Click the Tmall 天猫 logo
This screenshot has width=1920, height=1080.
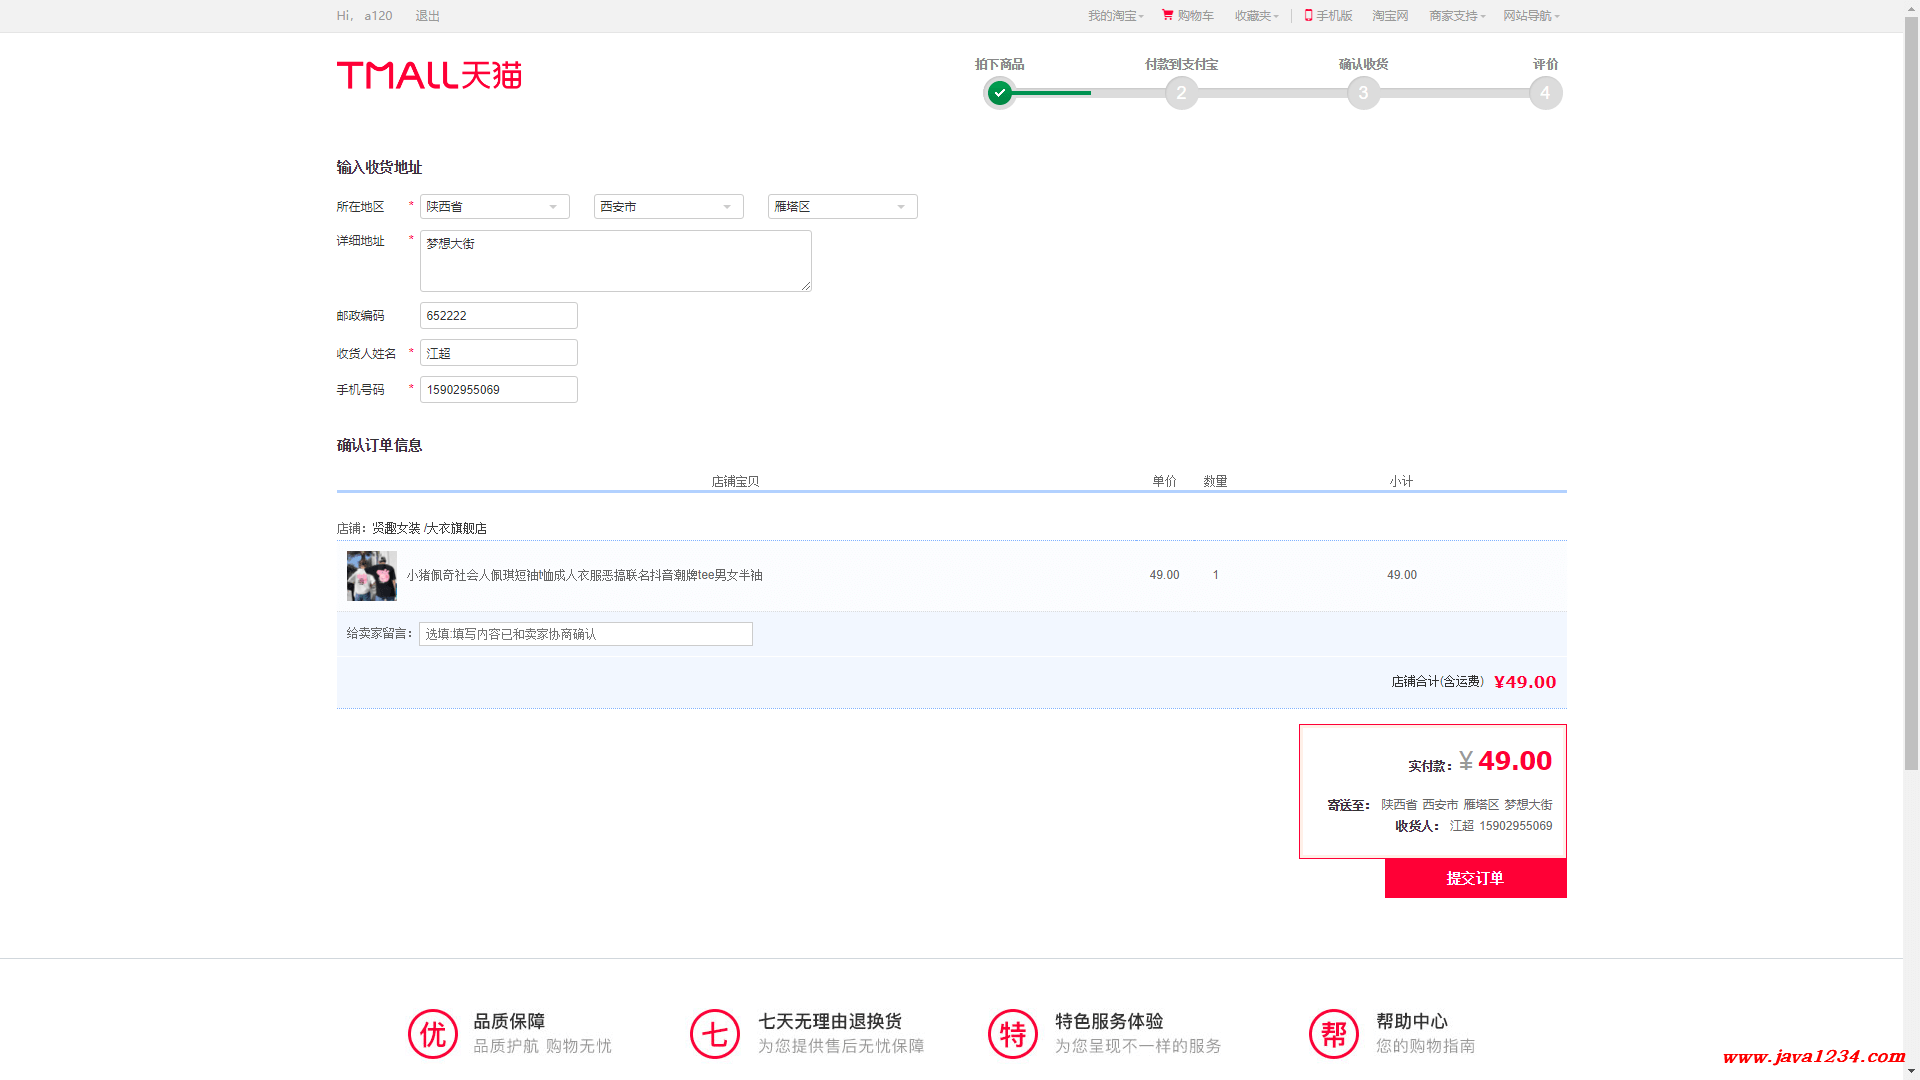429,75
